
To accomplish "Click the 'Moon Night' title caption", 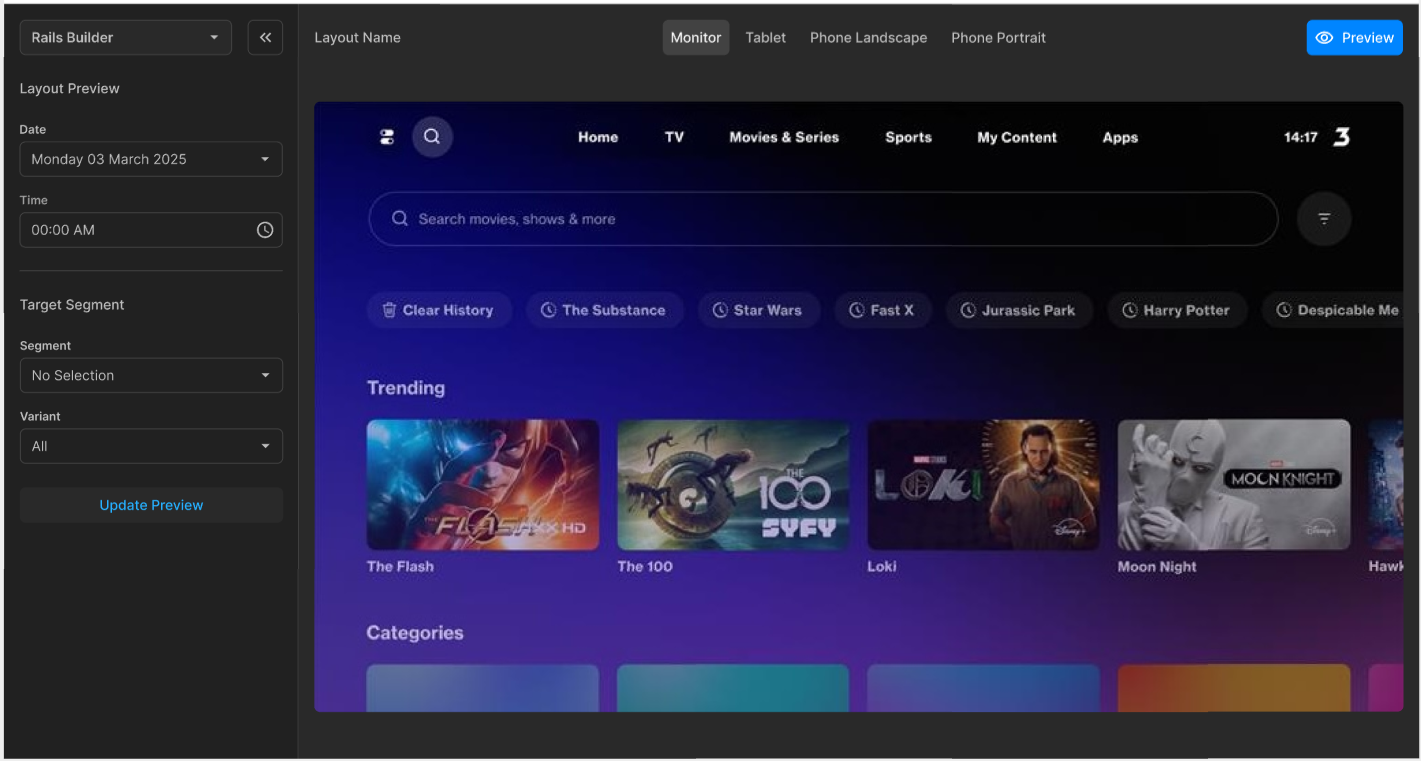I will coord(1157,566).
